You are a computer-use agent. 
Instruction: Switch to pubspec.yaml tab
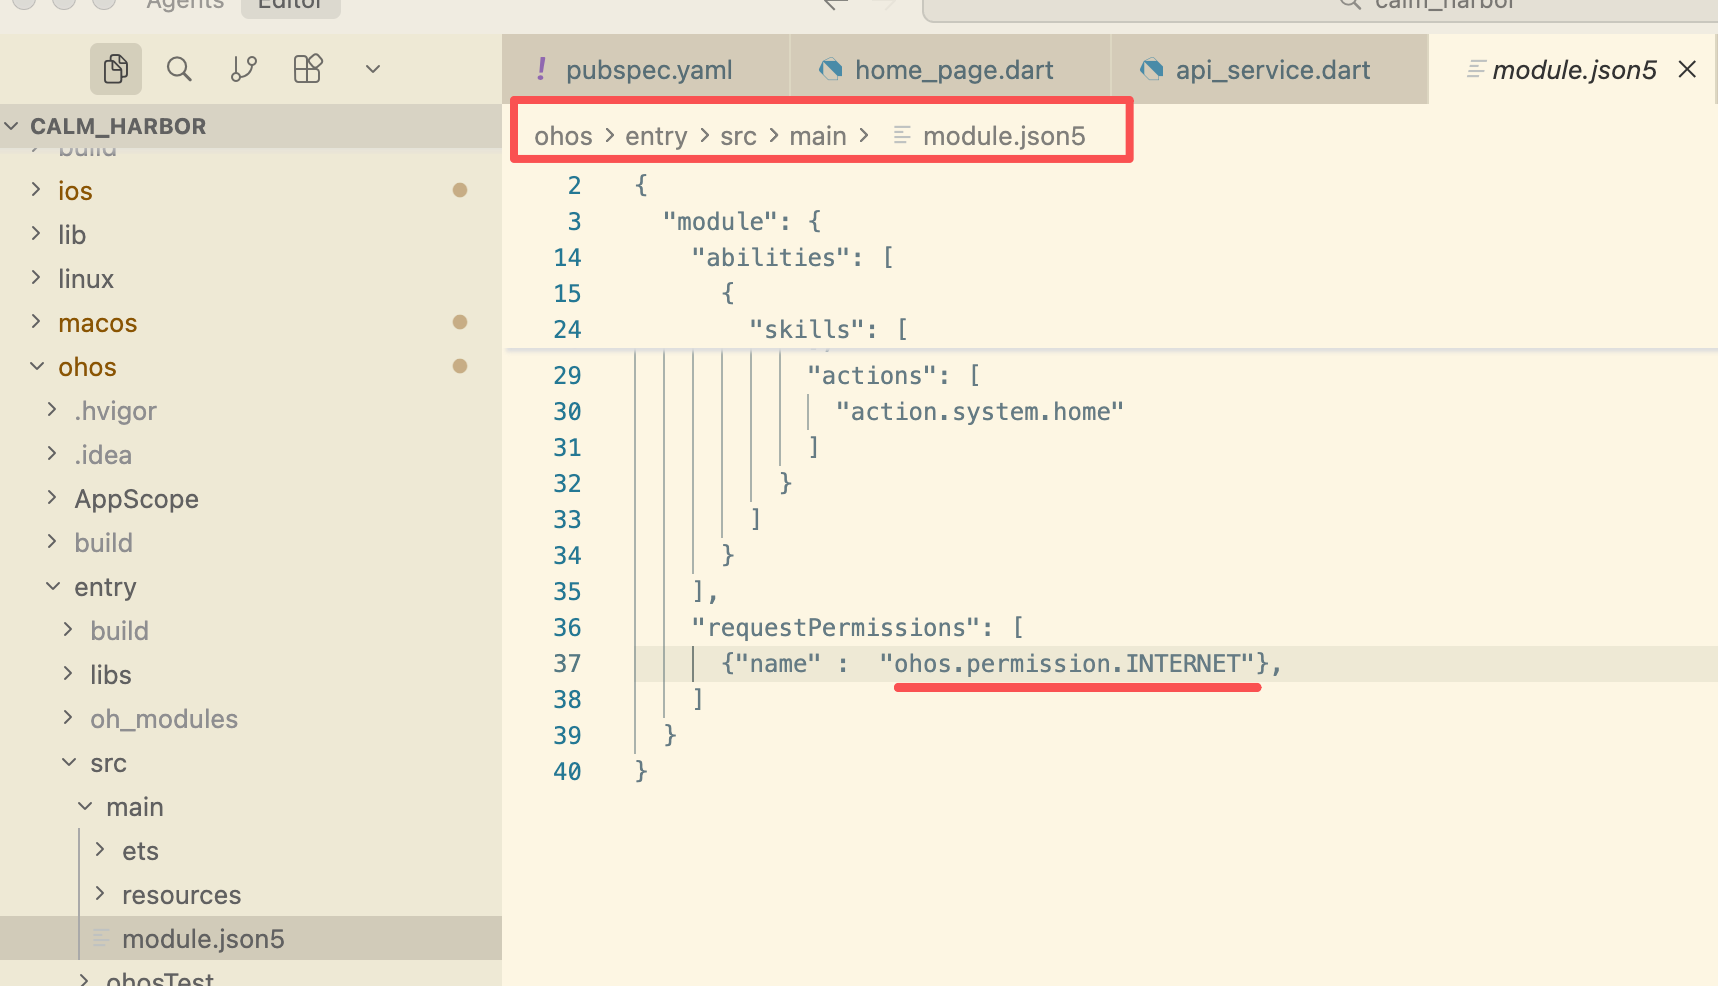point(645,70)
